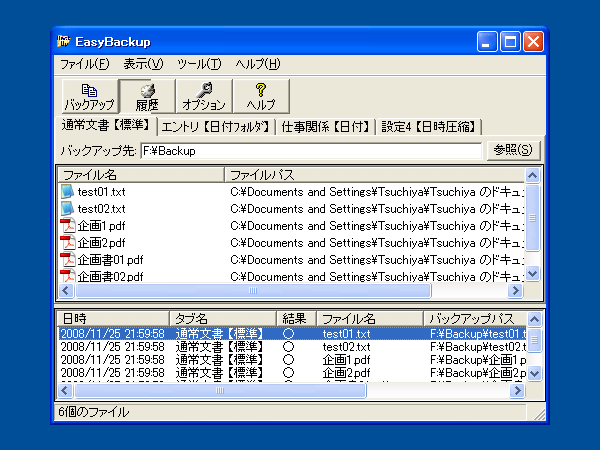The height and width of the screenshot is (450, 600).
Task: Click the 企画2.pdf PDF icon
Action: click(68, 242)
